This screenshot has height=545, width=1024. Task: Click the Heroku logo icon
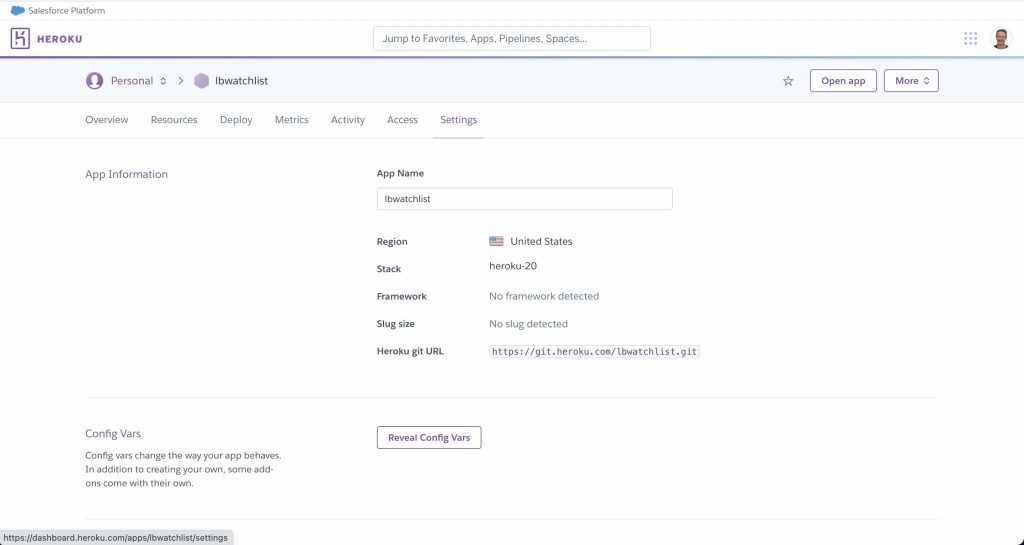click(x=20, y=39)
